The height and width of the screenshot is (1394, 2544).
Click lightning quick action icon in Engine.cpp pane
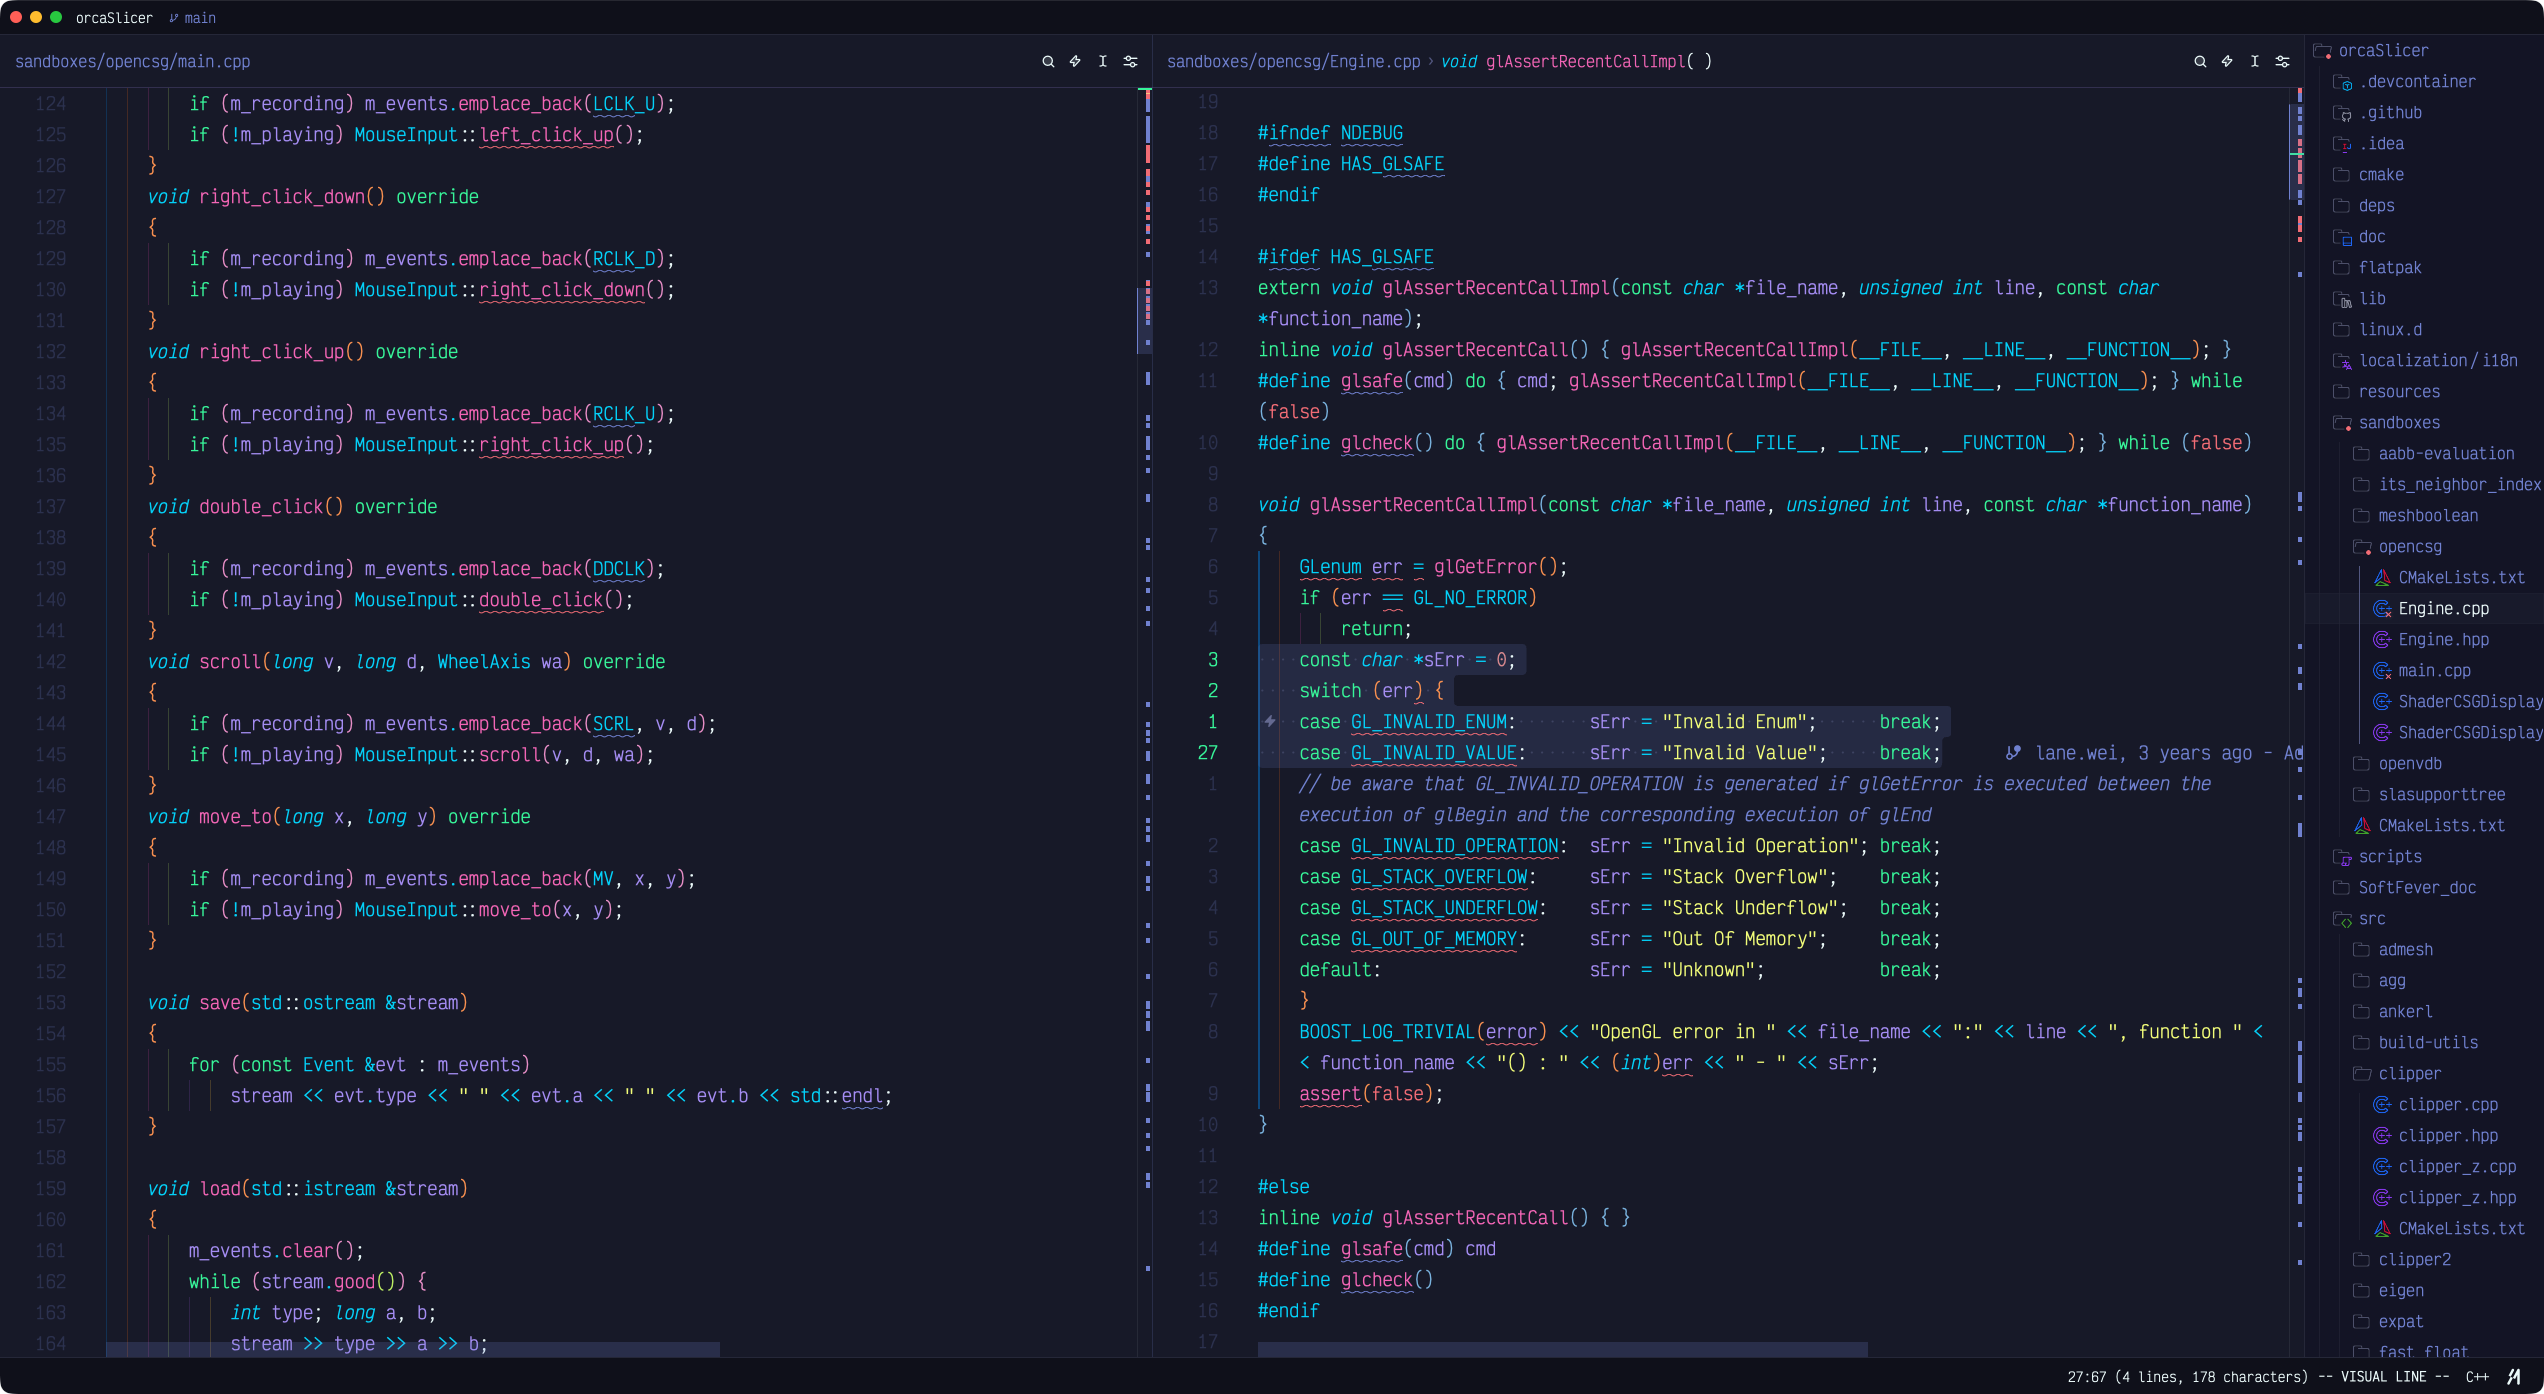click(x=2227, y=62)
